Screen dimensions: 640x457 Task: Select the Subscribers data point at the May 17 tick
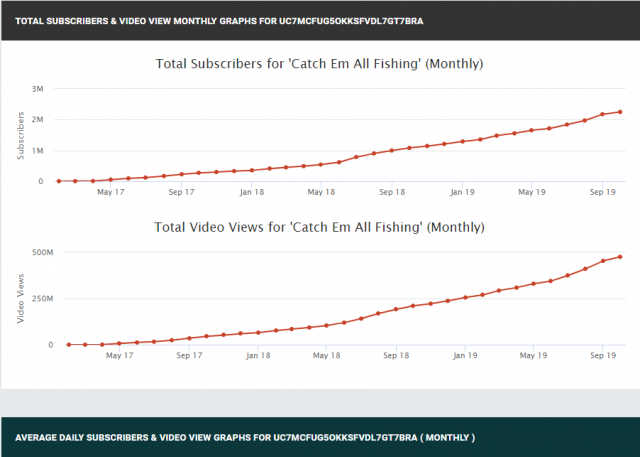(x=111, y=180)
